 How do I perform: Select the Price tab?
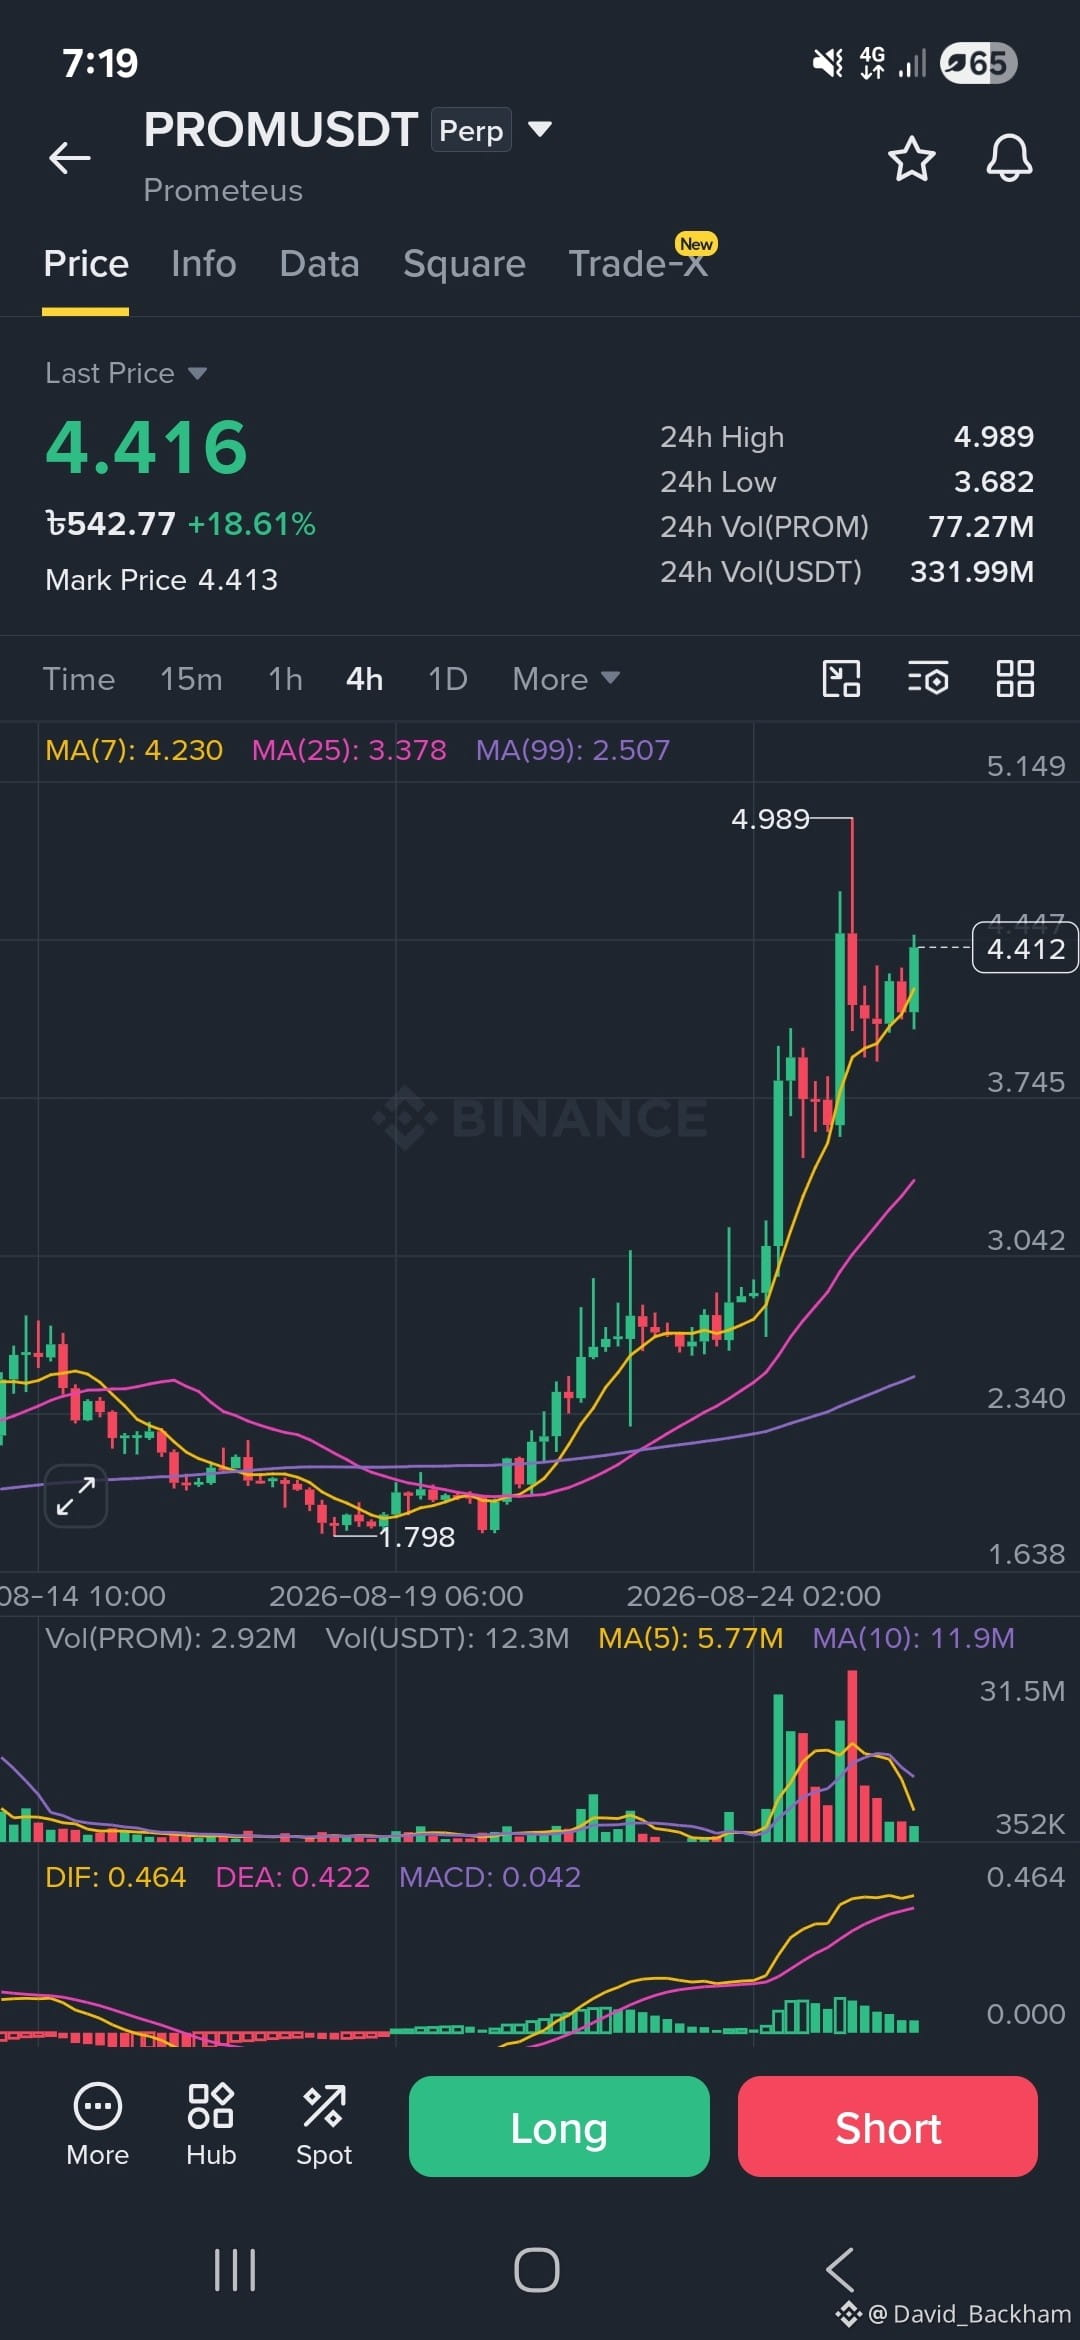[x=86, y=264]
